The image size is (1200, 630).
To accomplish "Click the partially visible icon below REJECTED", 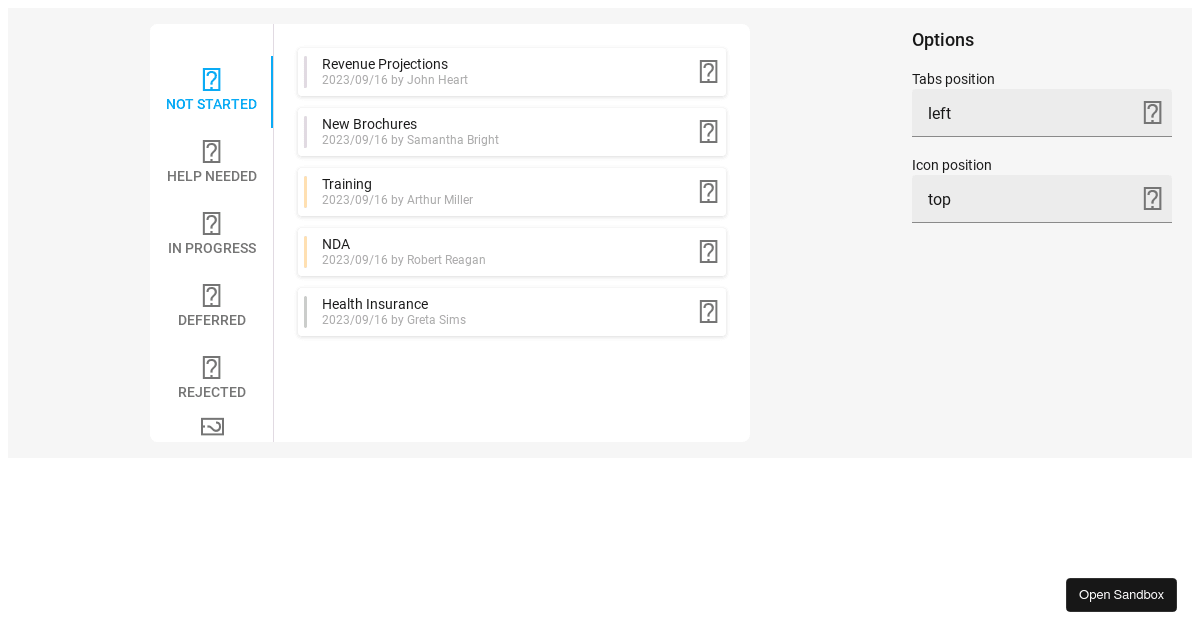I will pyautogui.click(x=211, y=426).
